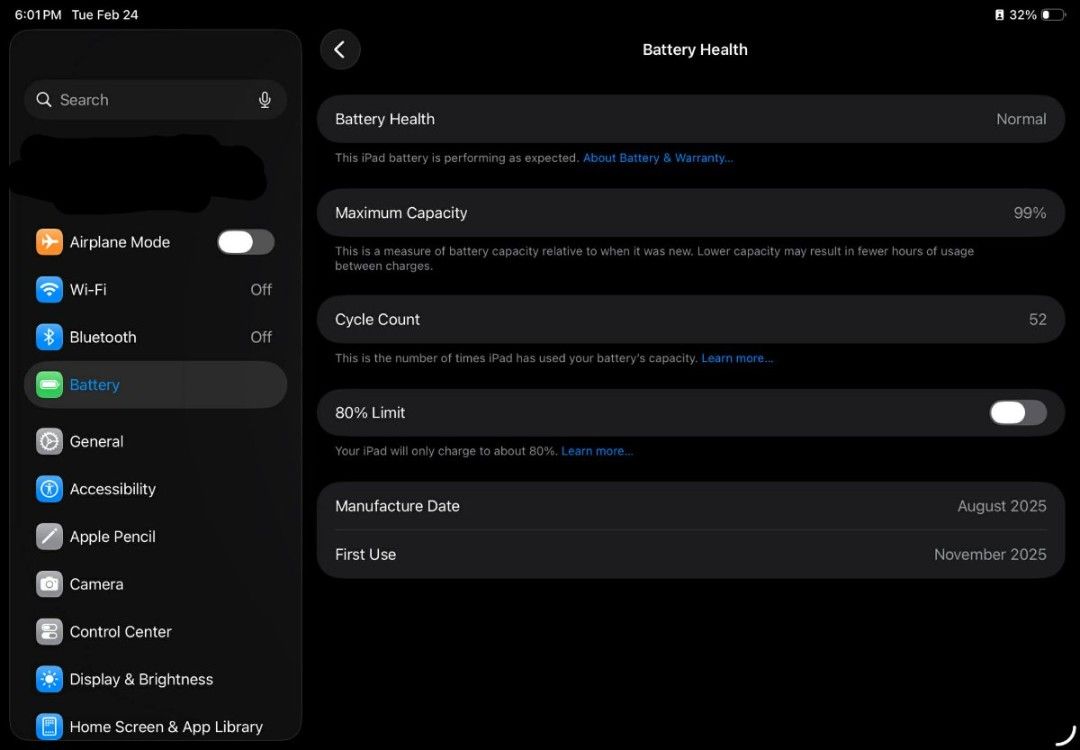
Task: Tap the General gear icon
Action: 49,441
